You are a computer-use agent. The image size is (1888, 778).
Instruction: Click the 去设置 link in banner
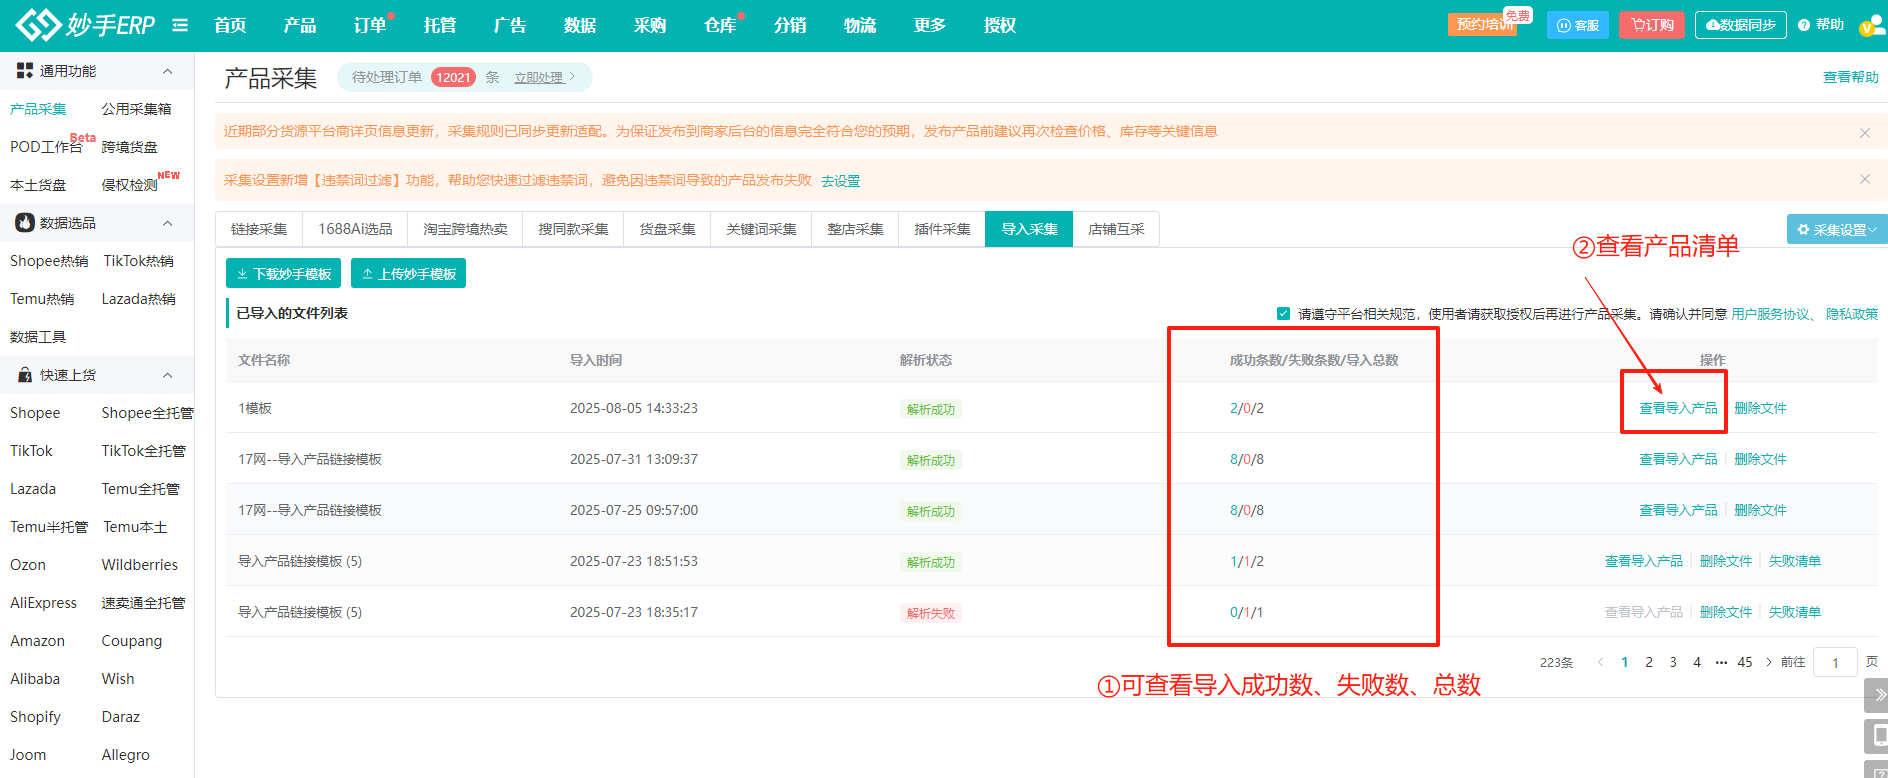coord(840,181)
